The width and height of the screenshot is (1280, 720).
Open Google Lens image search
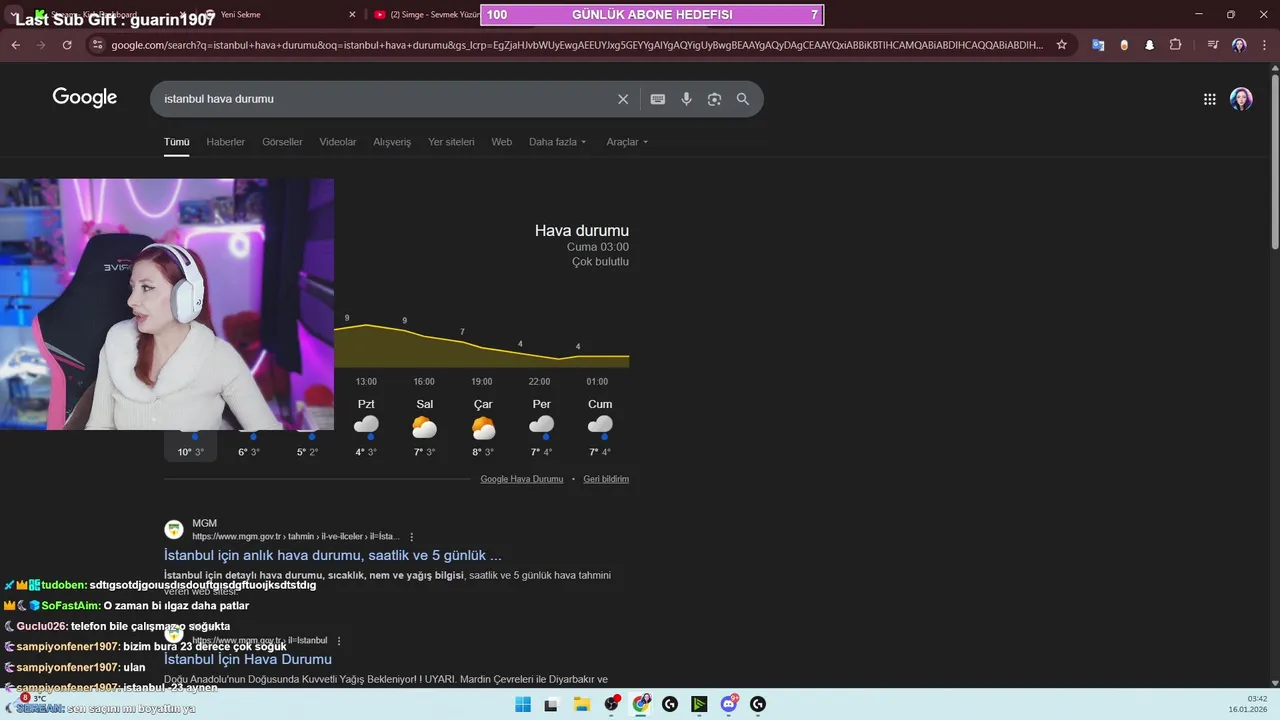[714, 99]
